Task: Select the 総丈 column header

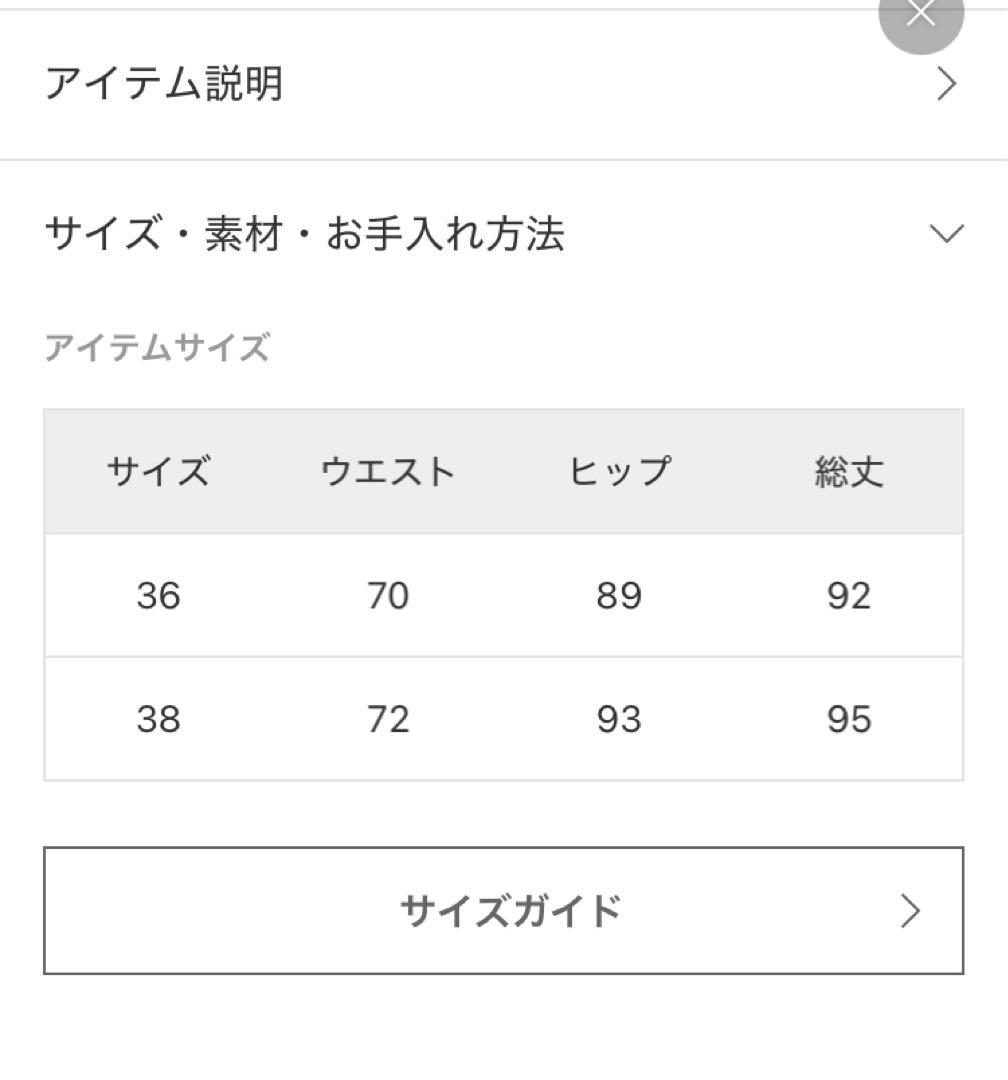Action: pos(849,472)
